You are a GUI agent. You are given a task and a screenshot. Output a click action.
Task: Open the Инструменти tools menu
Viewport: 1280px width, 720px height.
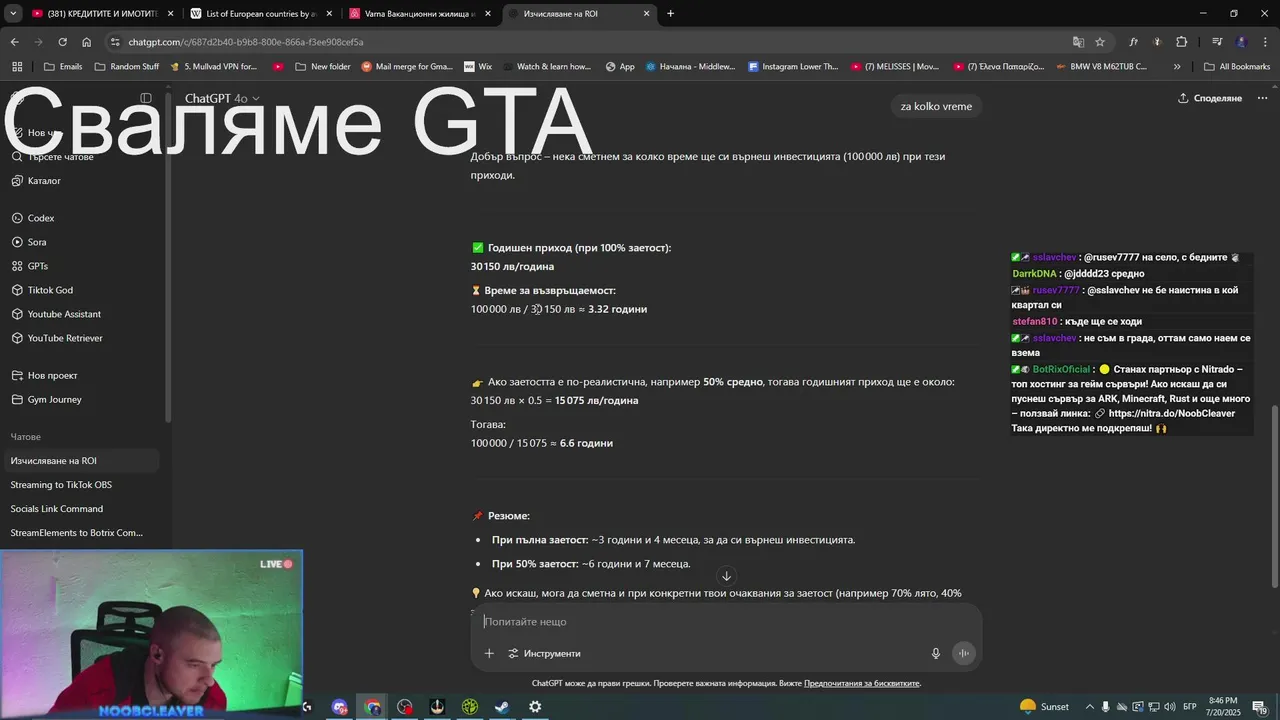(544, 654)
